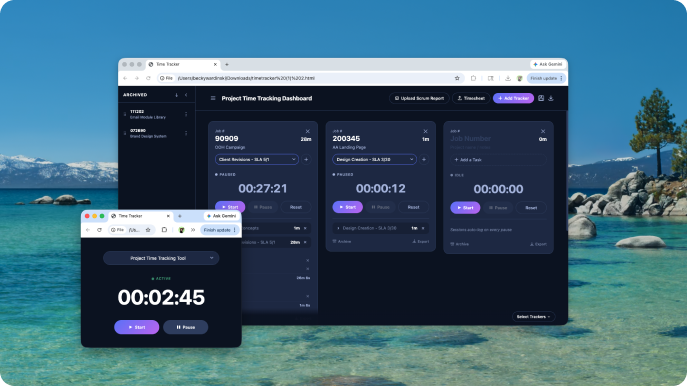Open the downloads icon in main browser toolbar
The height and width of the screenshot is (386, 687).
pos(508,78)
